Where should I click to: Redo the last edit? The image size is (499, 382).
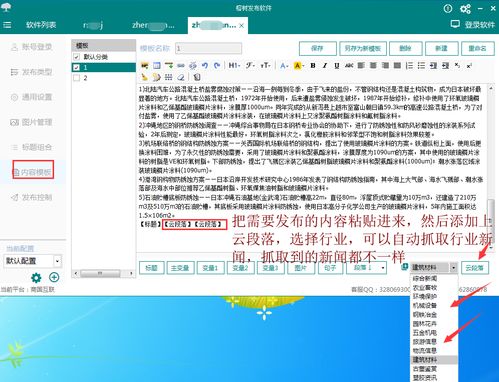click(x=217, y=66)
